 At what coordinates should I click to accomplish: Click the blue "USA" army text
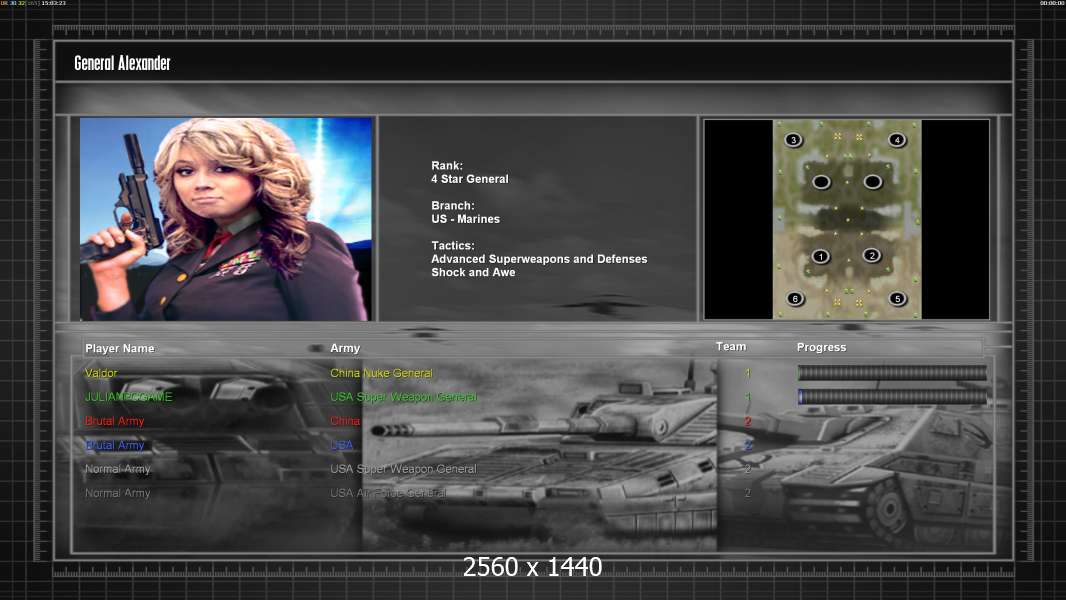tap(342, 445)
